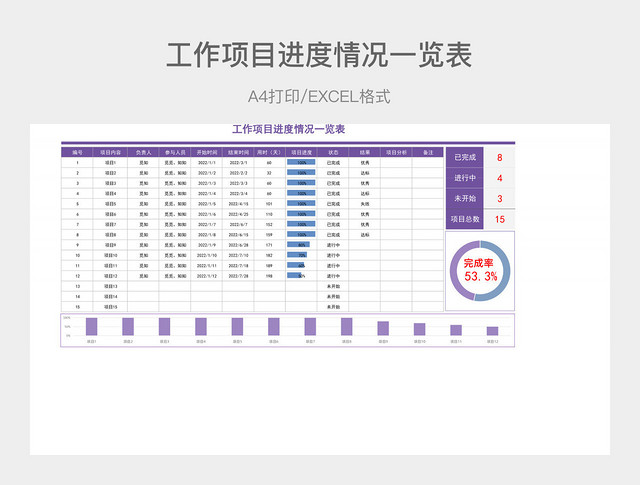Select the 项目10 cell in row 10
The width and height of the screenshot is (640, 485).
[110, 255]
